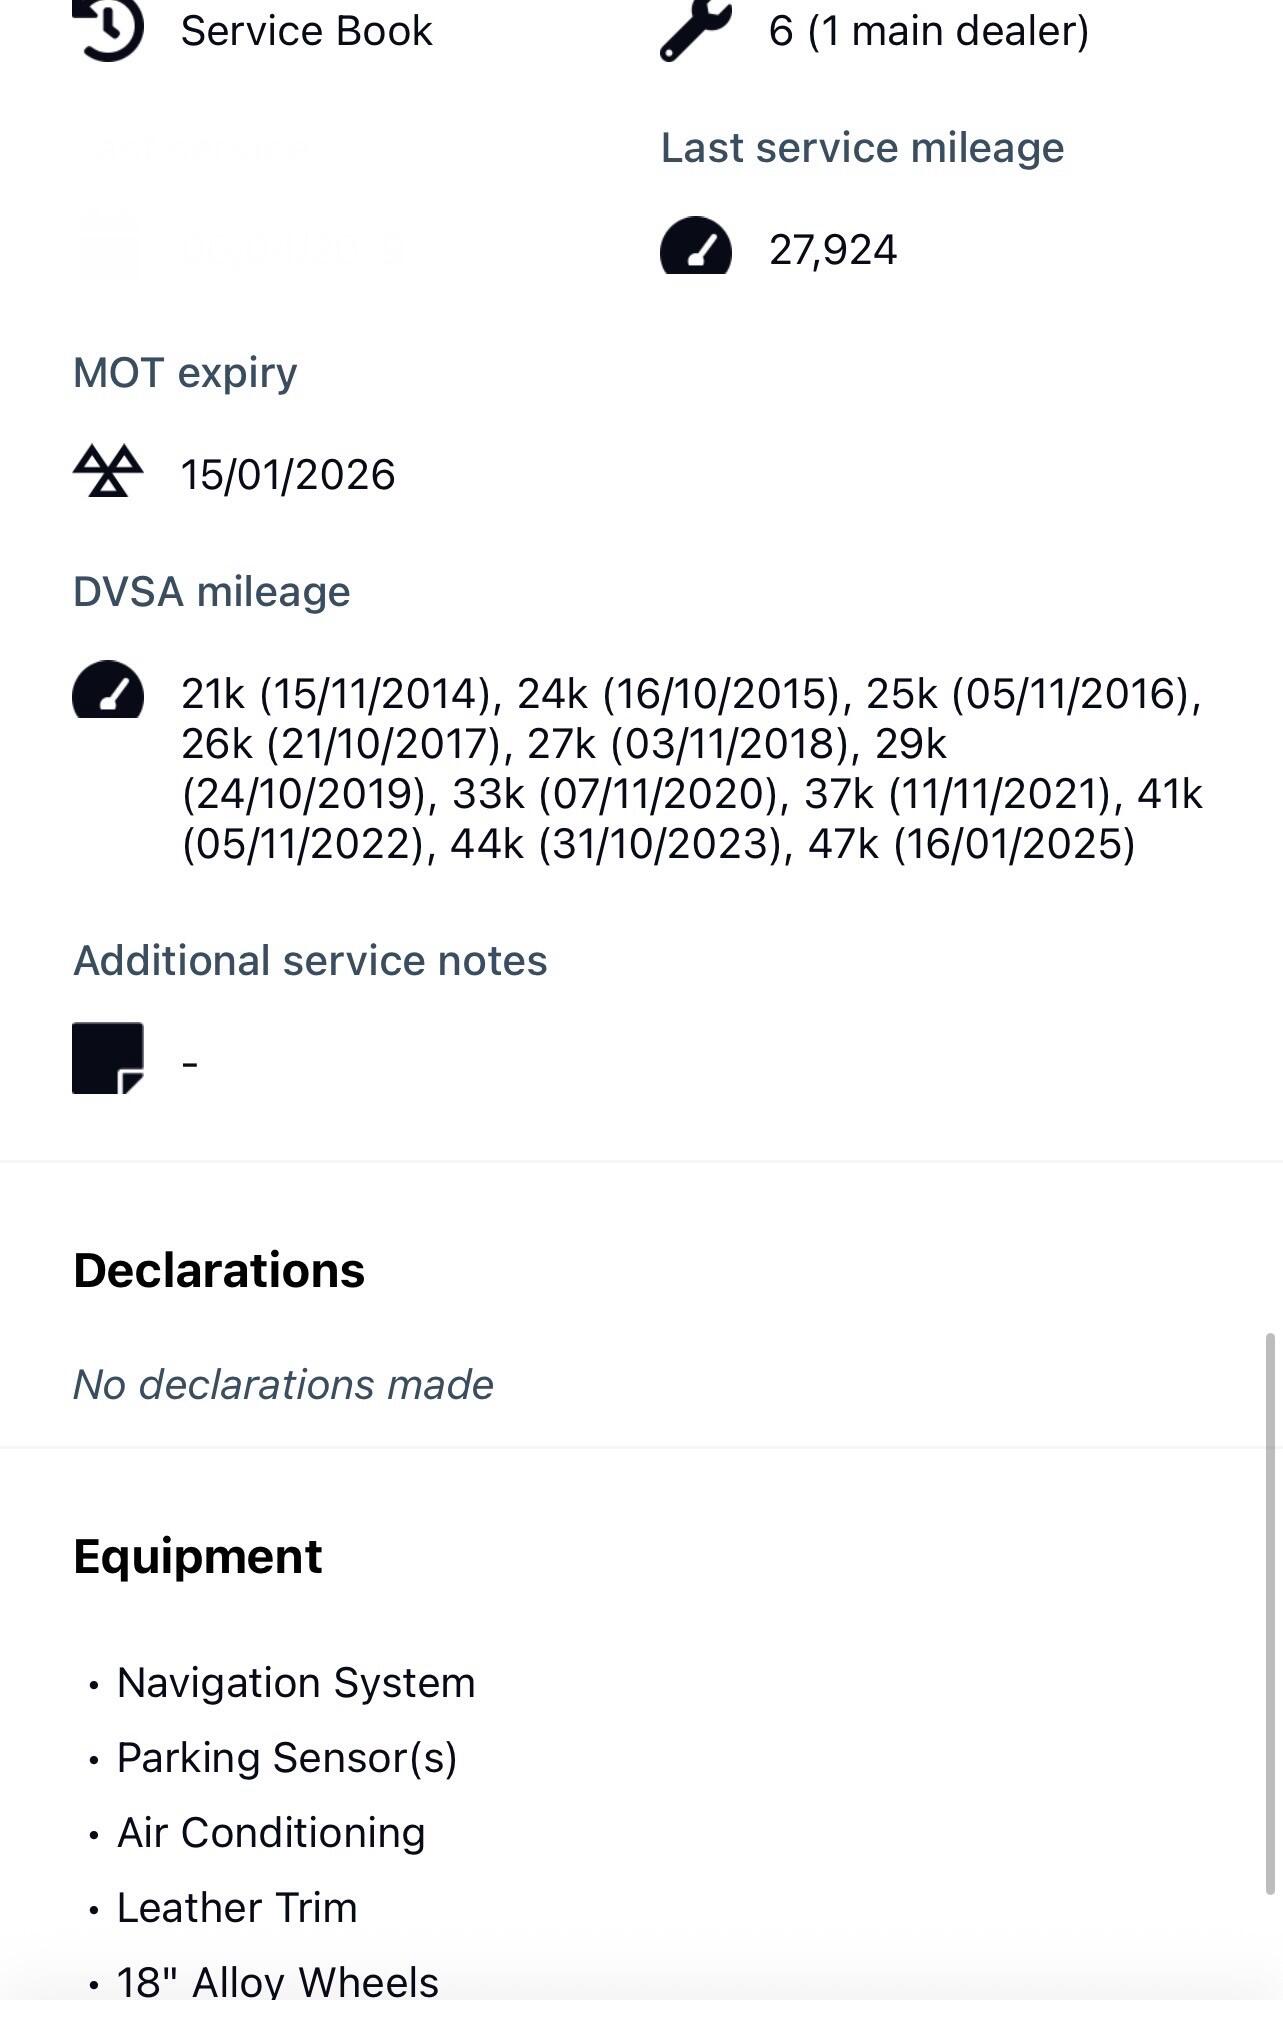Click the service history clock icon
Image resolution: width=1283 pixels, height=2019 pixels.
point(108,30)
